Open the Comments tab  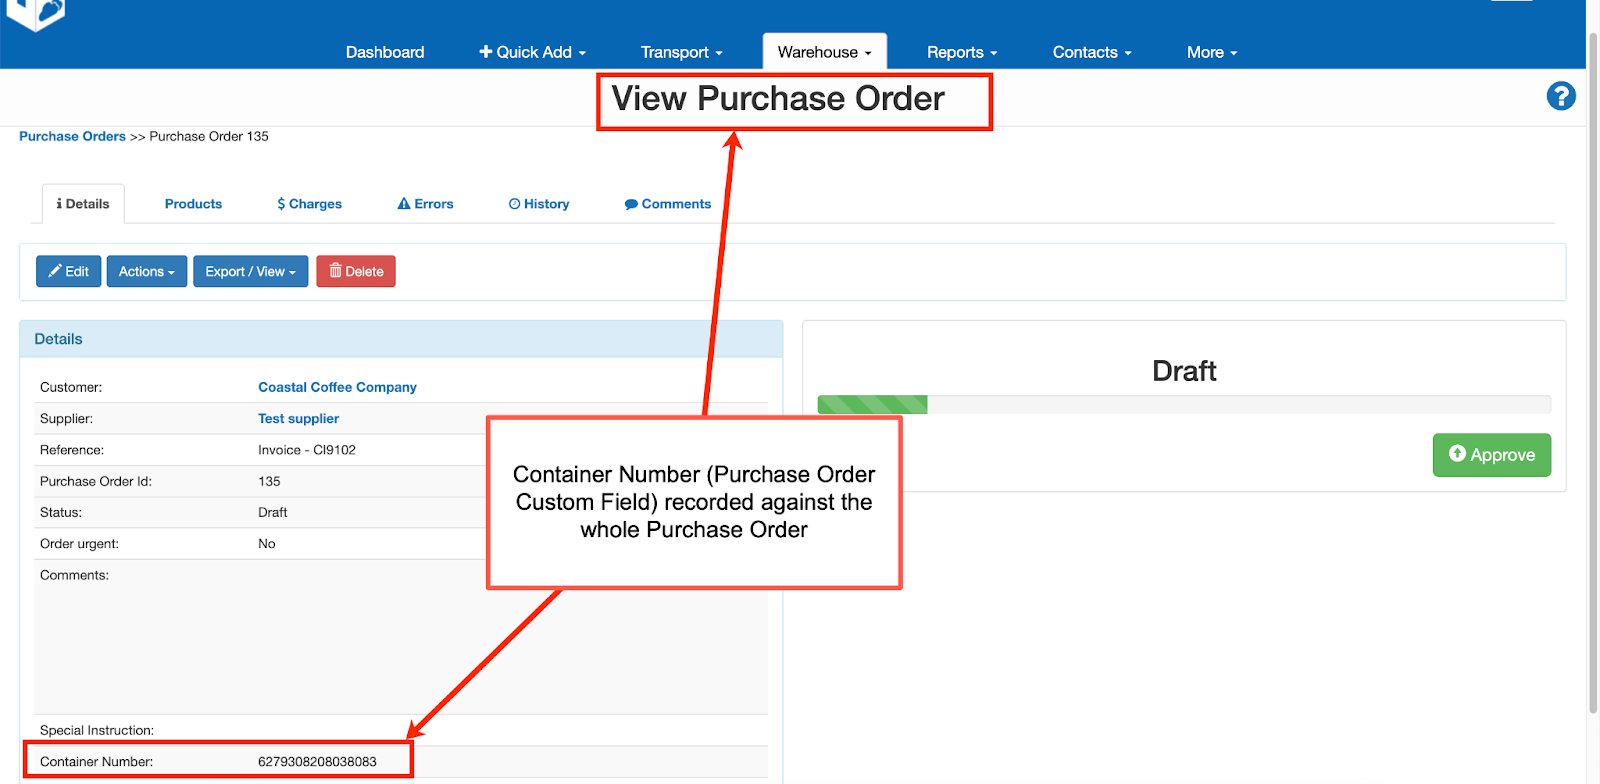click(x=668, y=204)
